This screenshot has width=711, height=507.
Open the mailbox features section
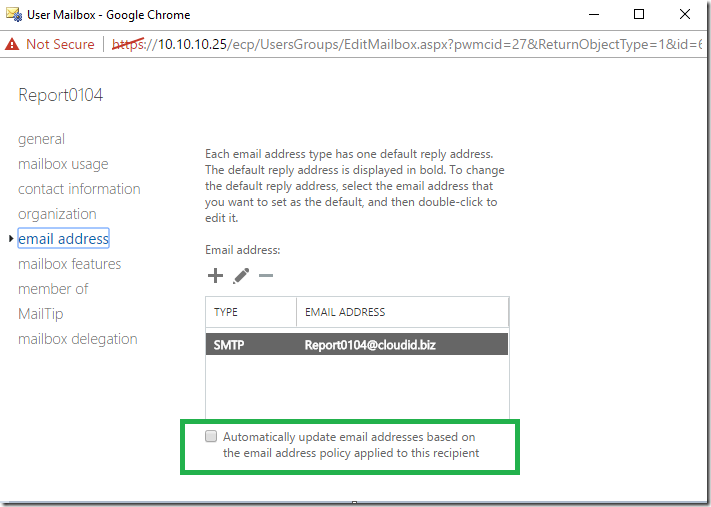tap(69, 263)
